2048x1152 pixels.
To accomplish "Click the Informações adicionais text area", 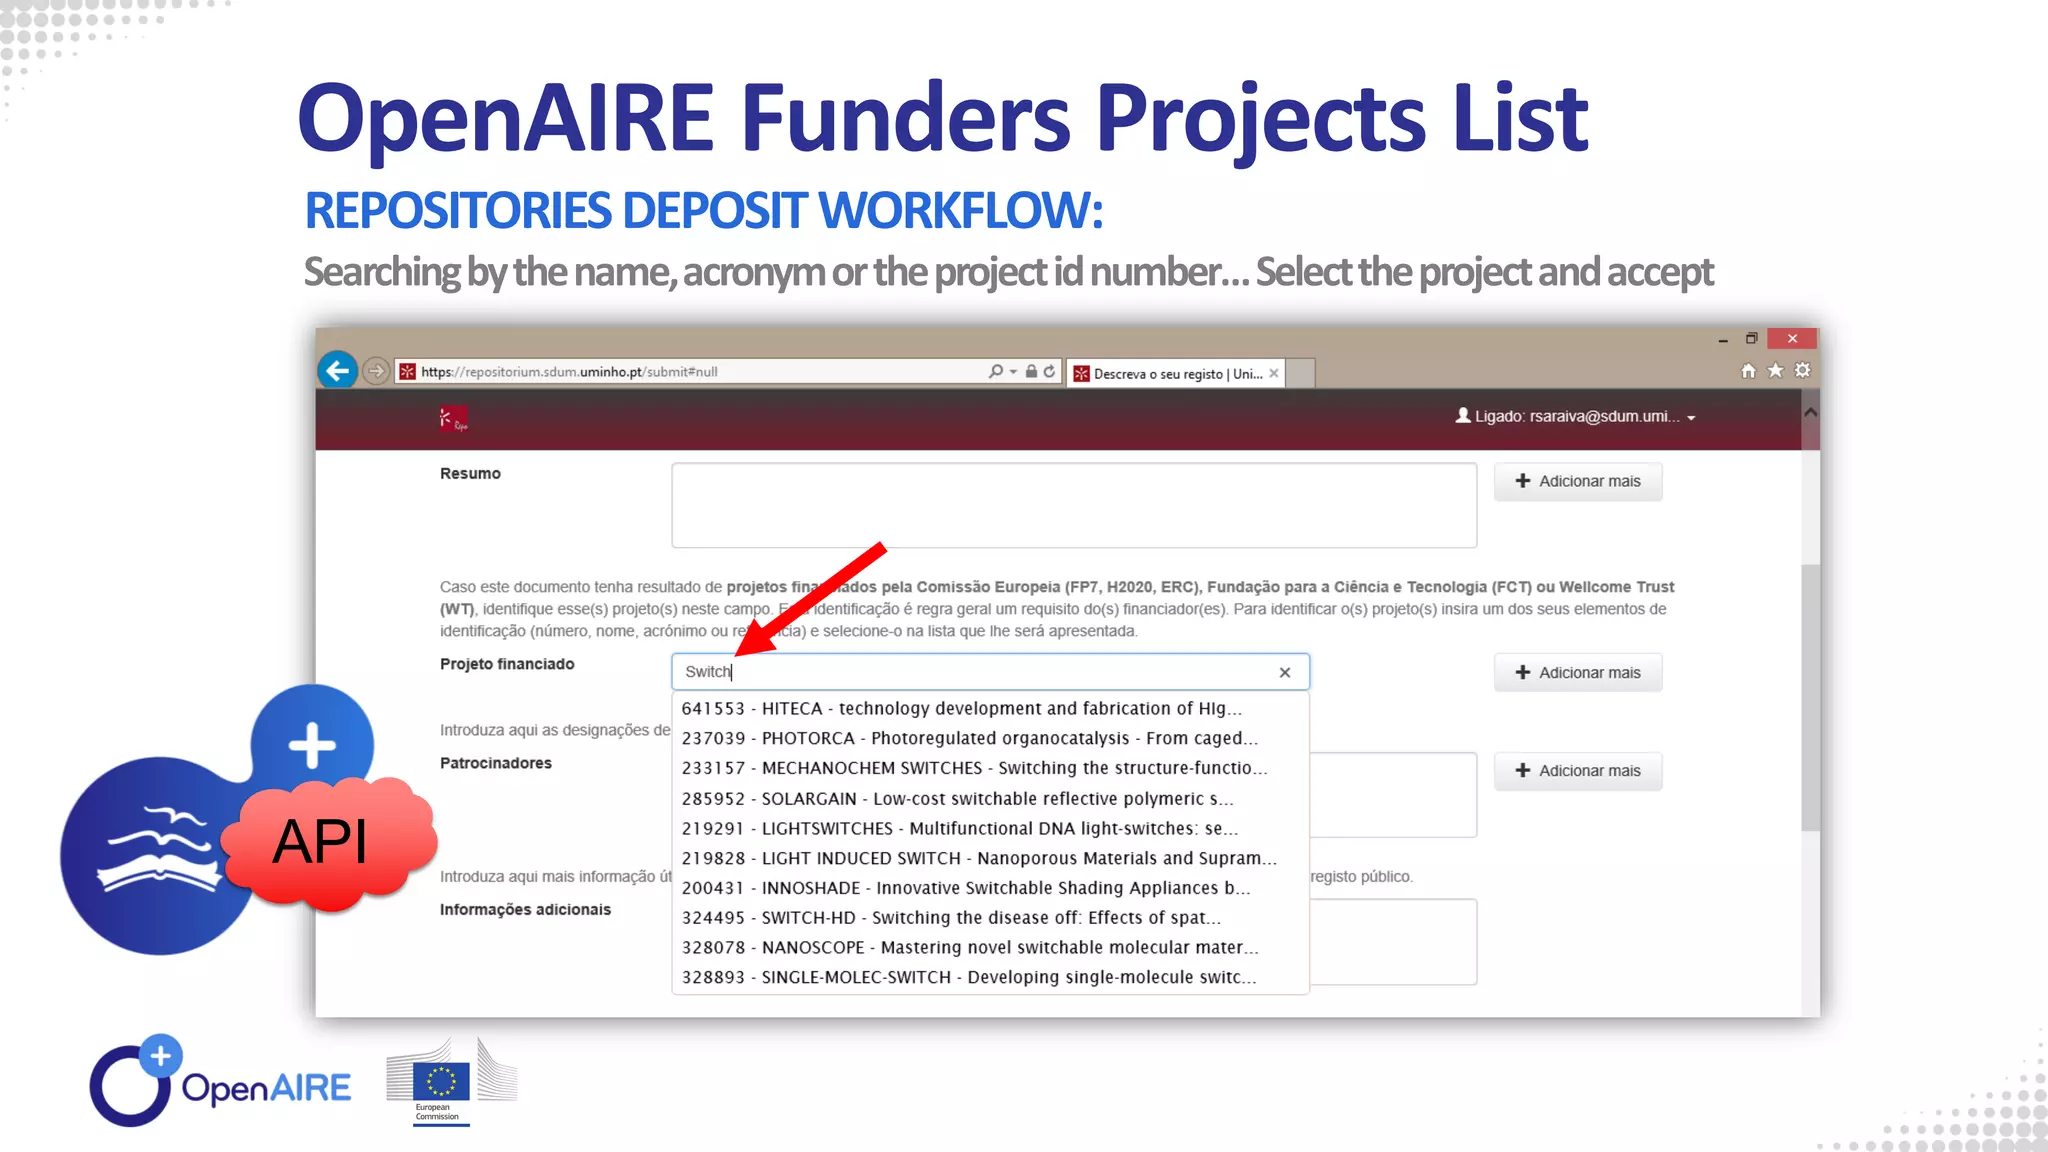I will click(x=1393, y=942).
